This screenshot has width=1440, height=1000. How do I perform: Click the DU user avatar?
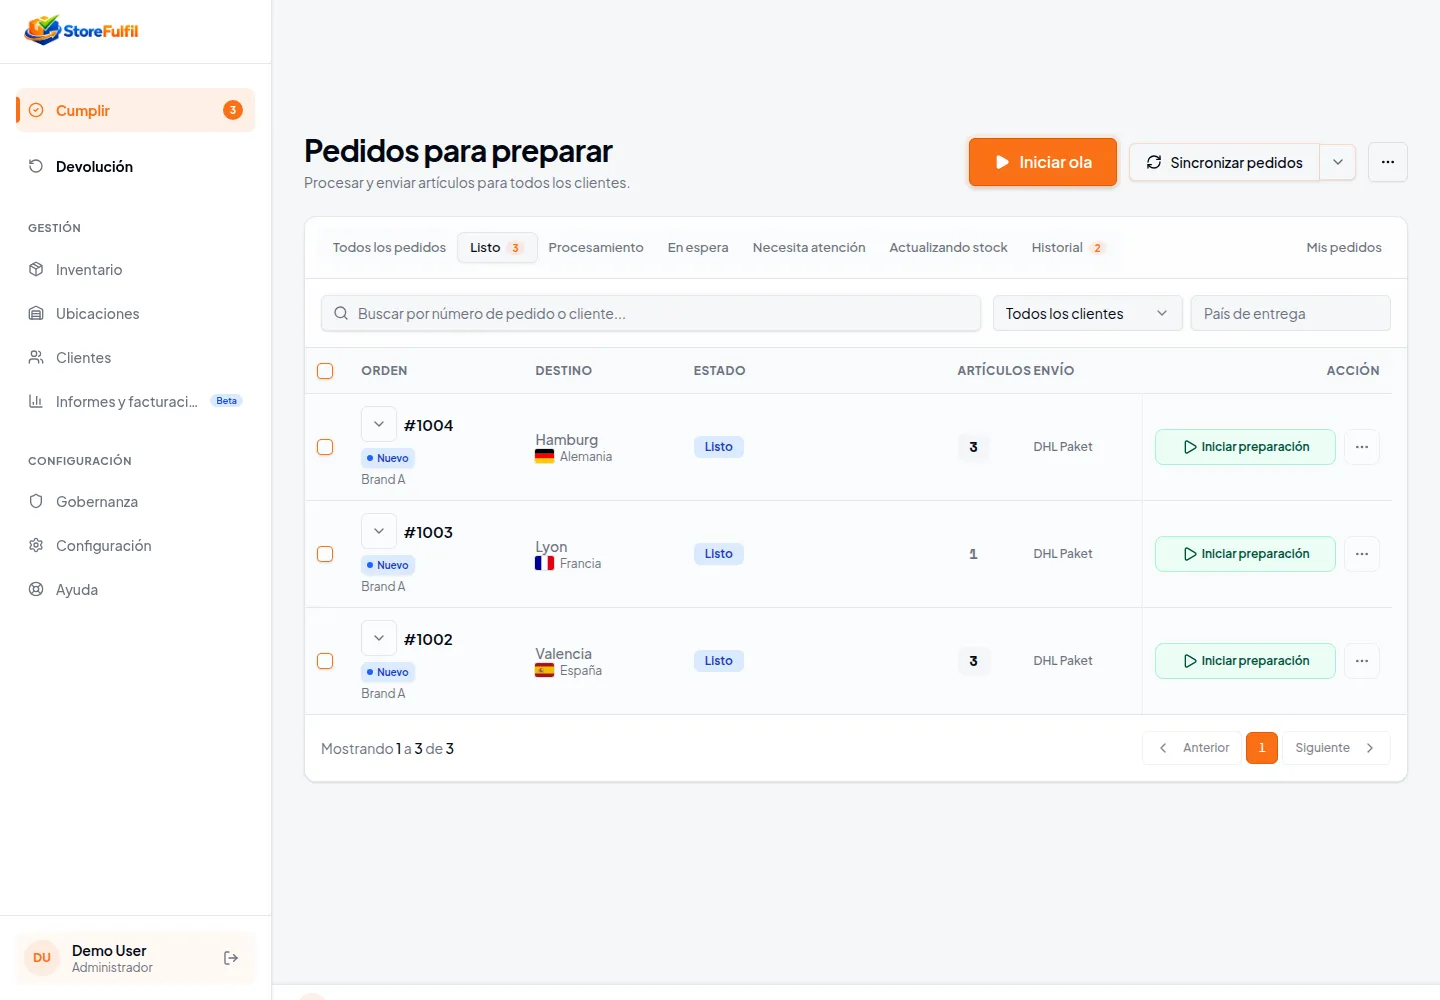[x=42, y=958]
